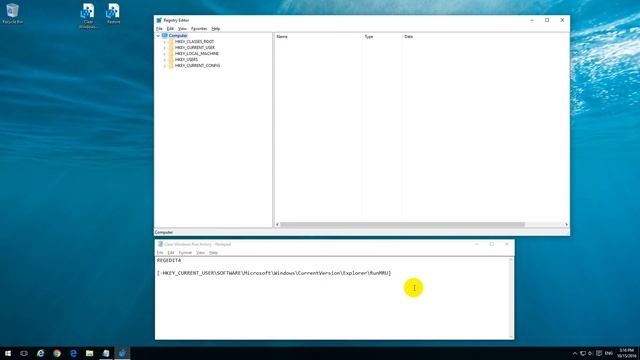Show hidden system tray icons
640x360 pixels.
[575, 353]
